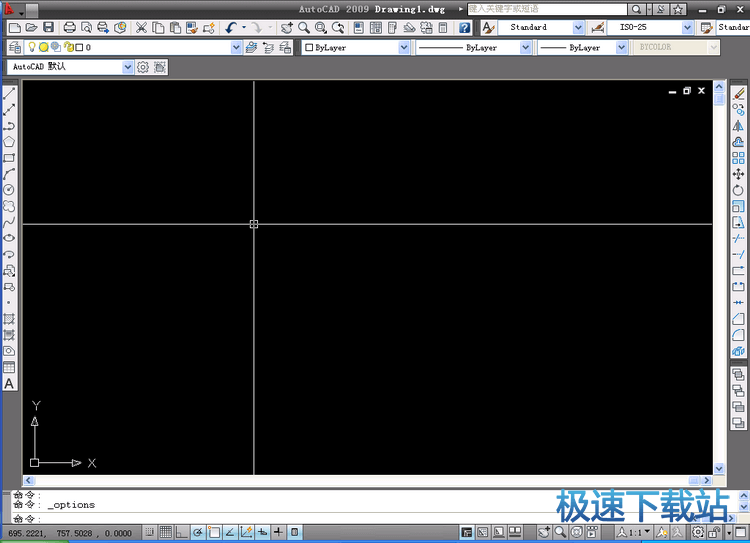Click the Help question mark button

point(464,28)
